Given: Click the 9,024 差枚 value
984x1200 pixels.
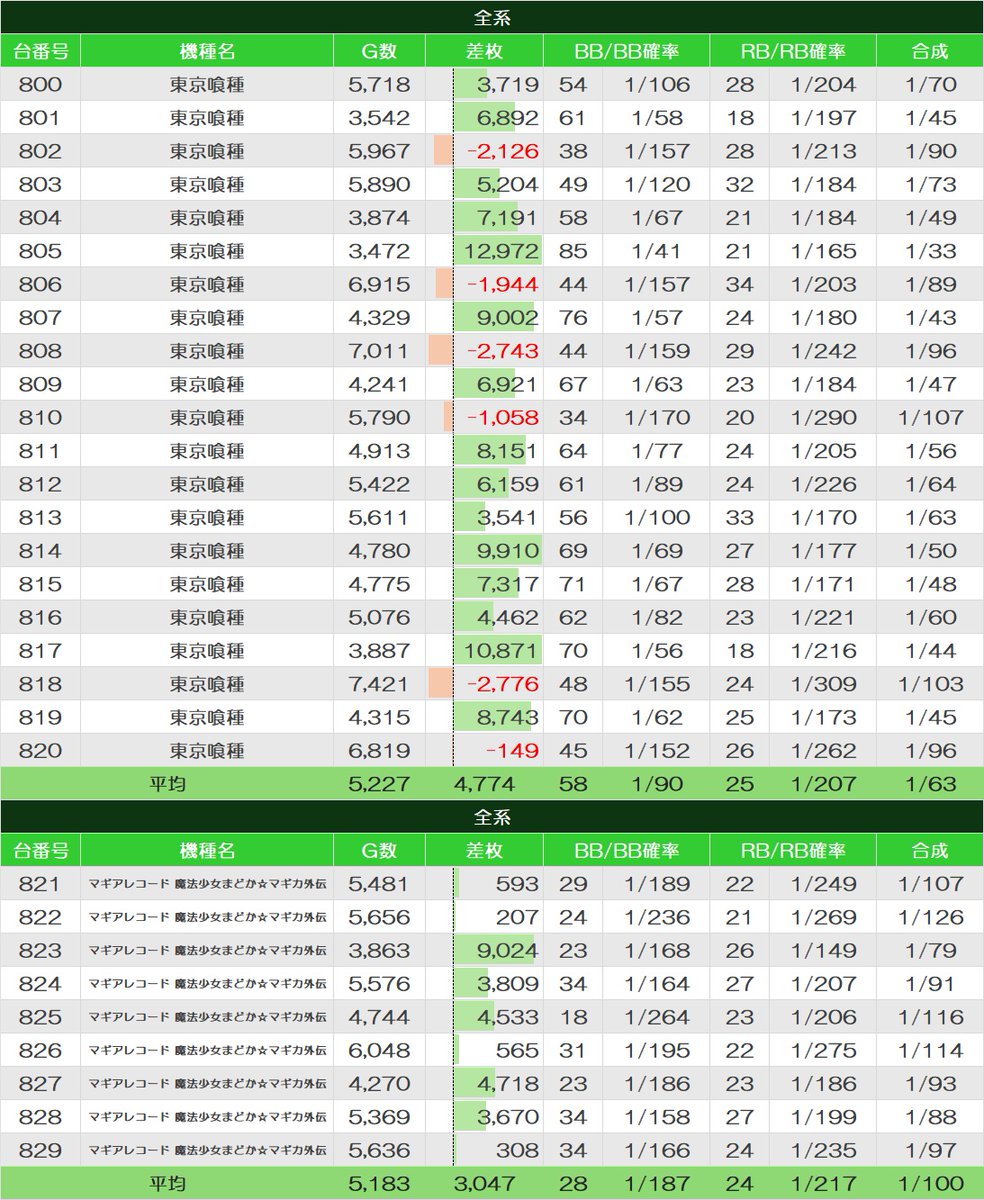Looking at the screenshot, I should 508,951.
